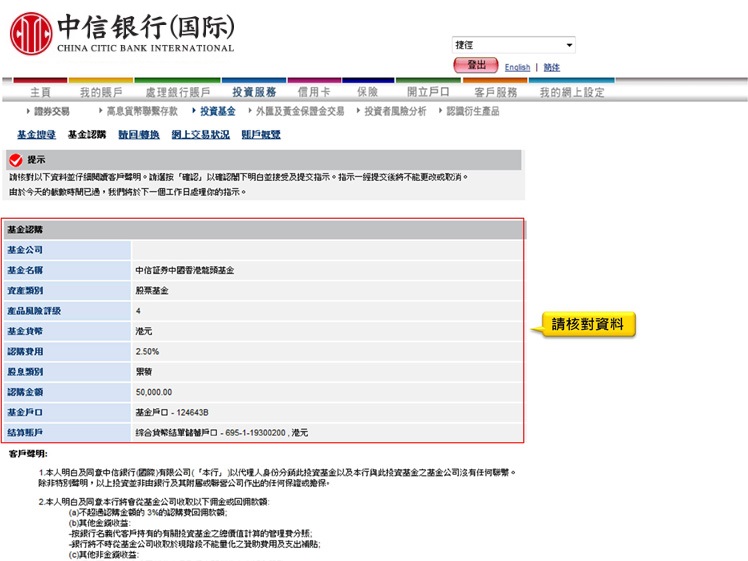Select the 投資基金 submenu link

(218, 111)
